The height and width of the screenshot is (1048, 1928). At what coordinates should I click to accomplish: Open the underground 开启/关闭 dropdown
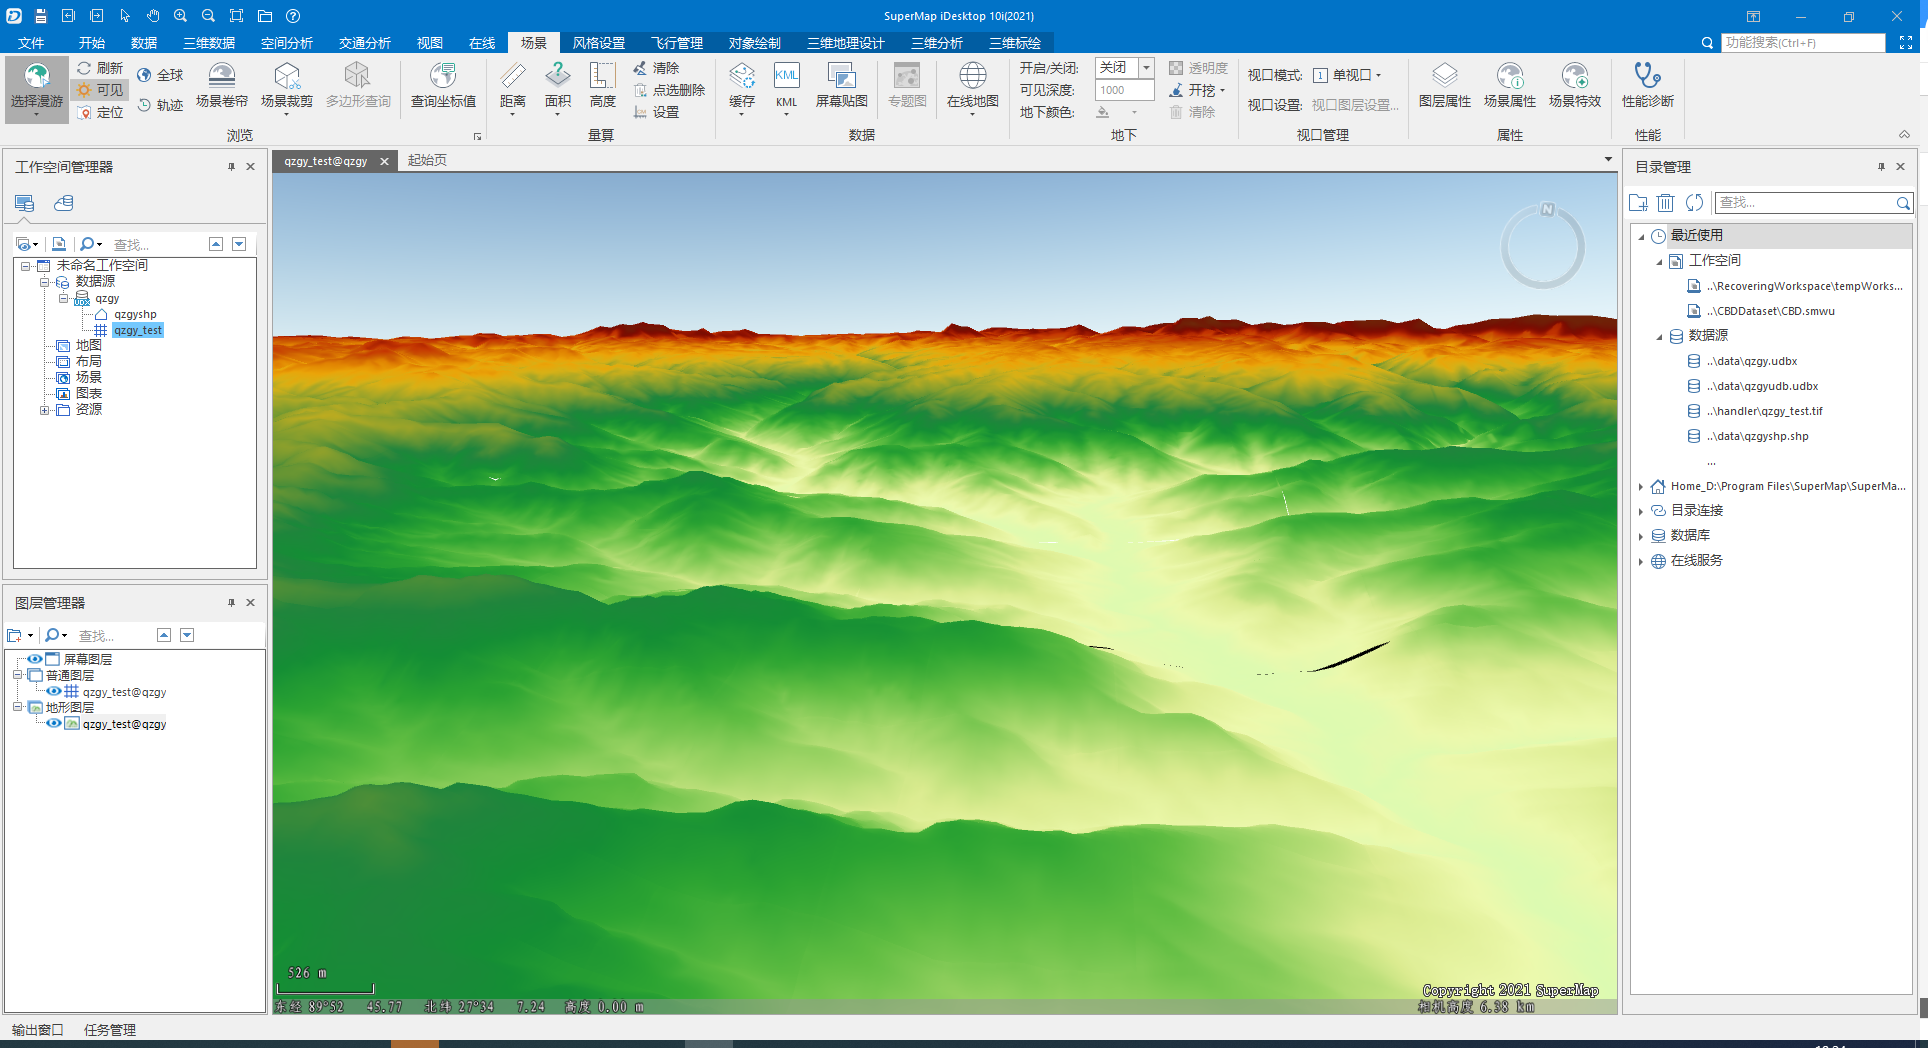[1146, 67]
